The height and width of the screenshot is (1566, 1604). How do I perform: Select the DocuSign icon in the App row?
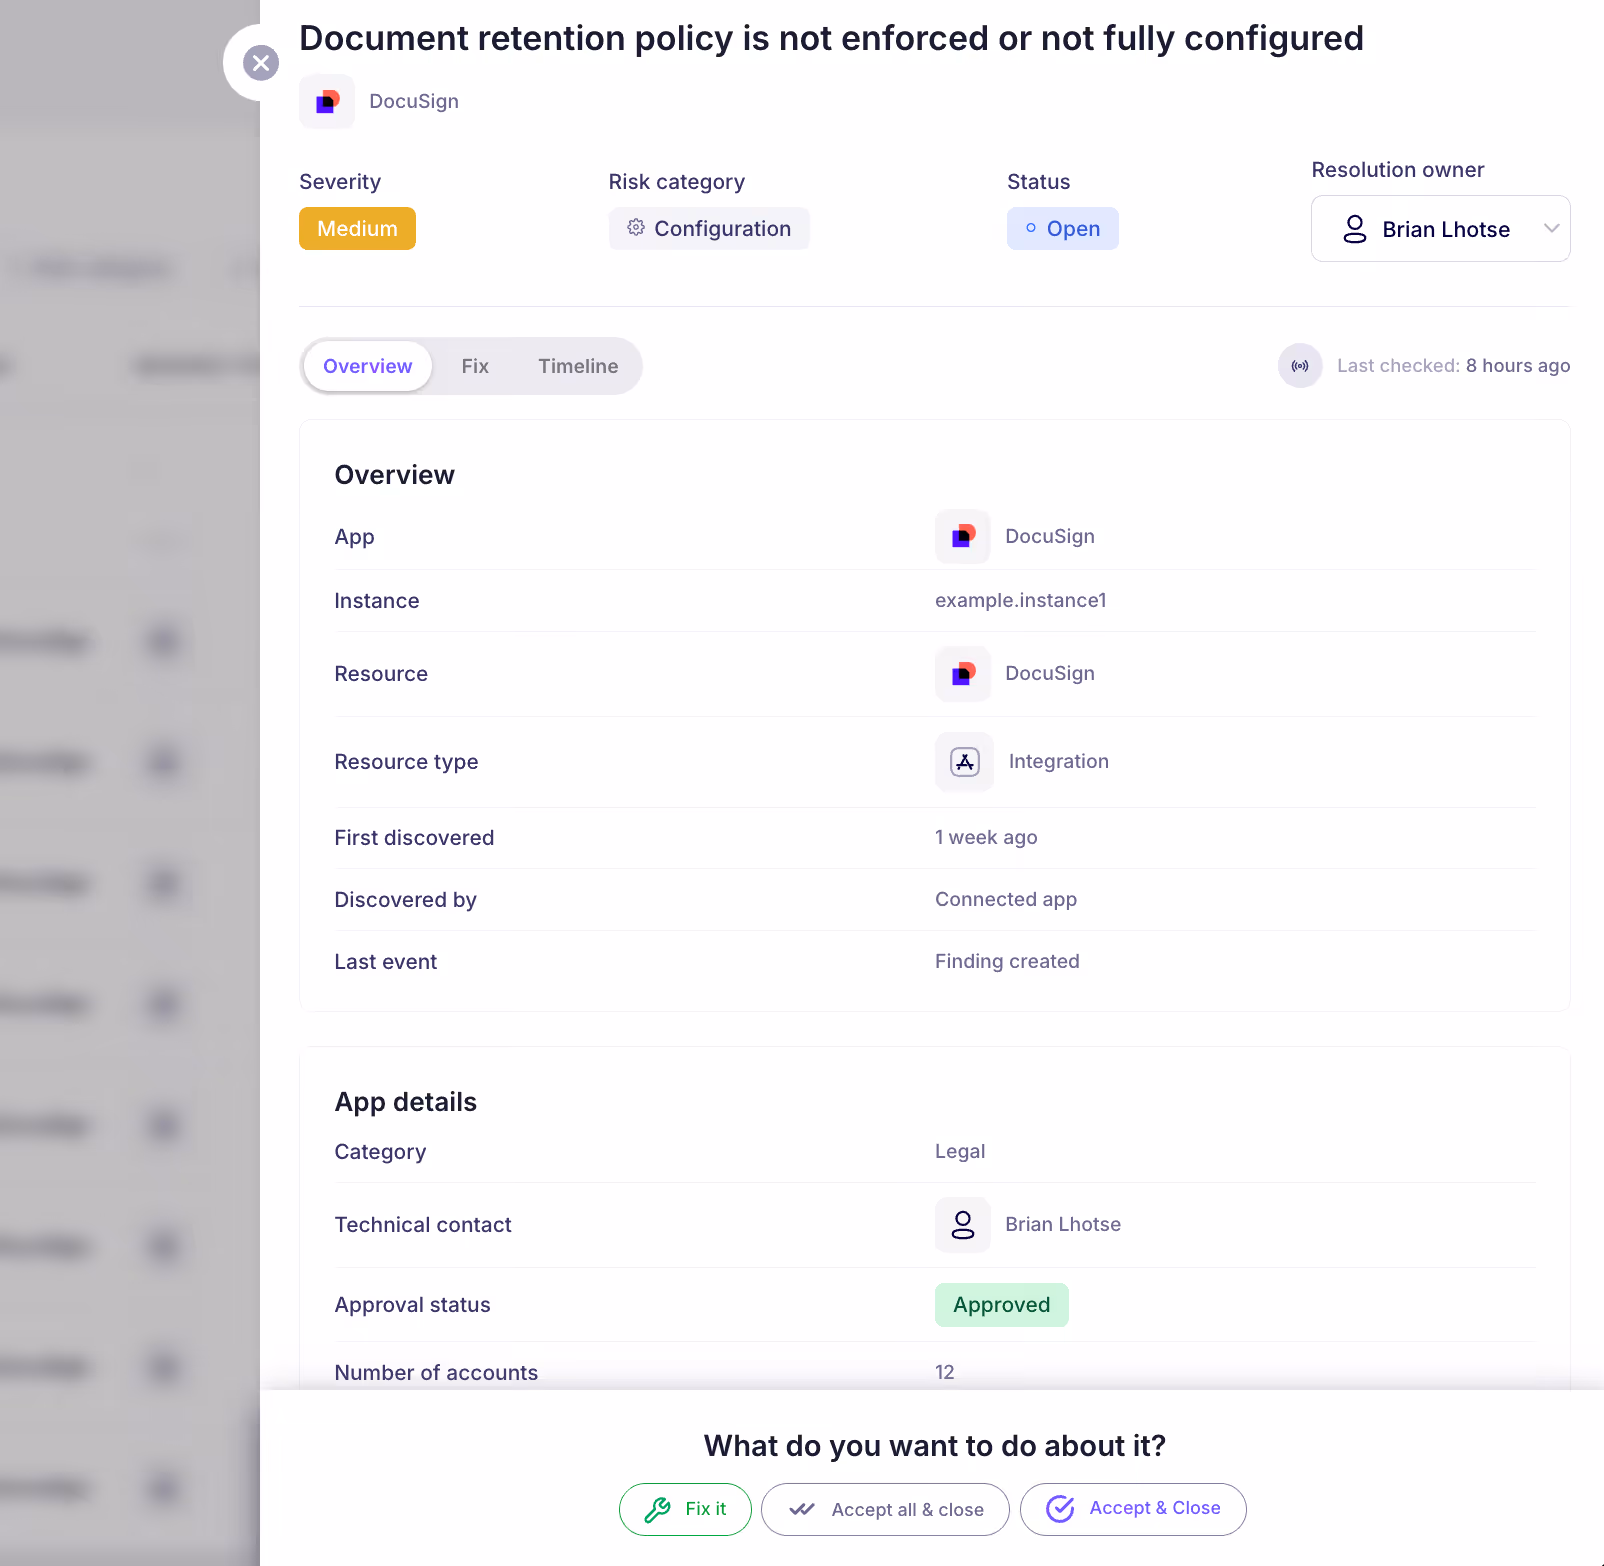point(961,536)
